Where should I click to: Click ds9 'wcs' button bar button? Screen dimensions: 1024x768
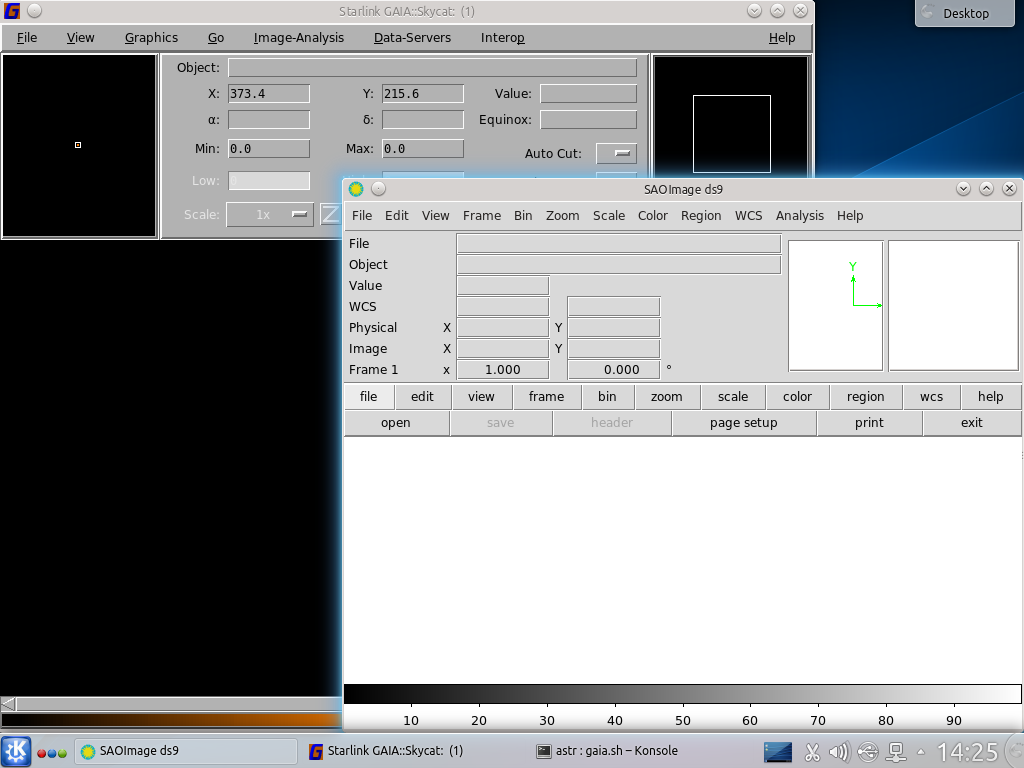931,396
